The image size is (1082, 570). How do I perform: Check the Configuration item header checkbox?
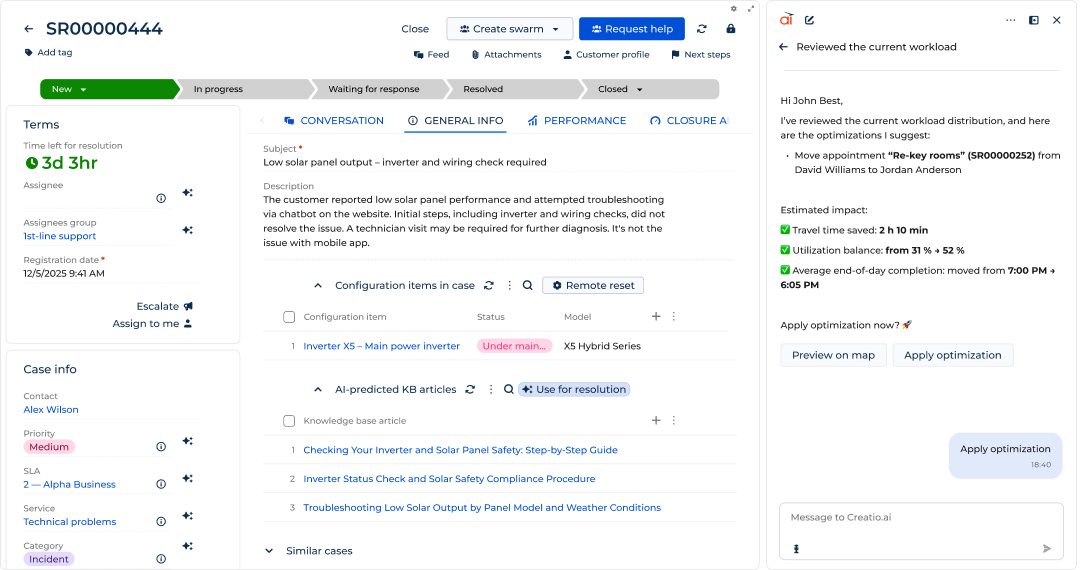click(289, 317)
